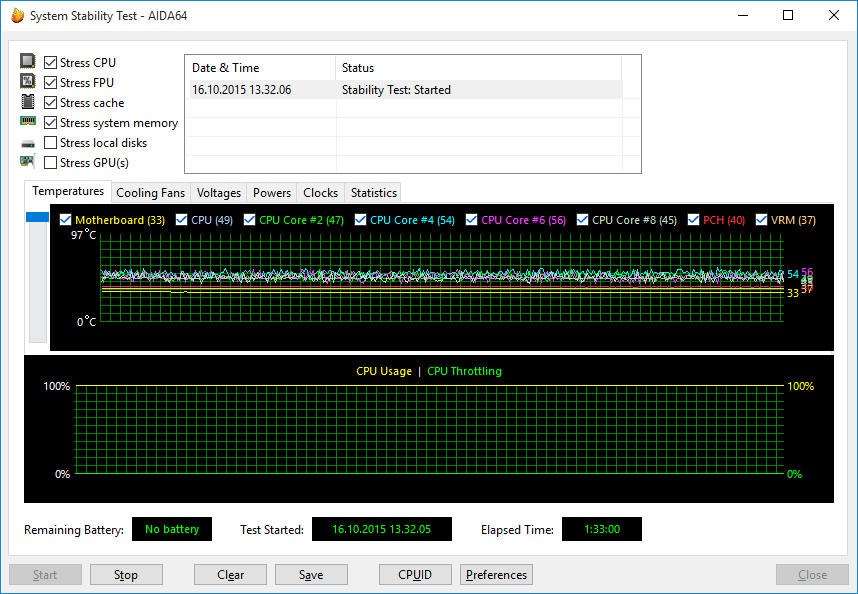
Task: Disable the Stress cache option
Action: coord(50,102)
